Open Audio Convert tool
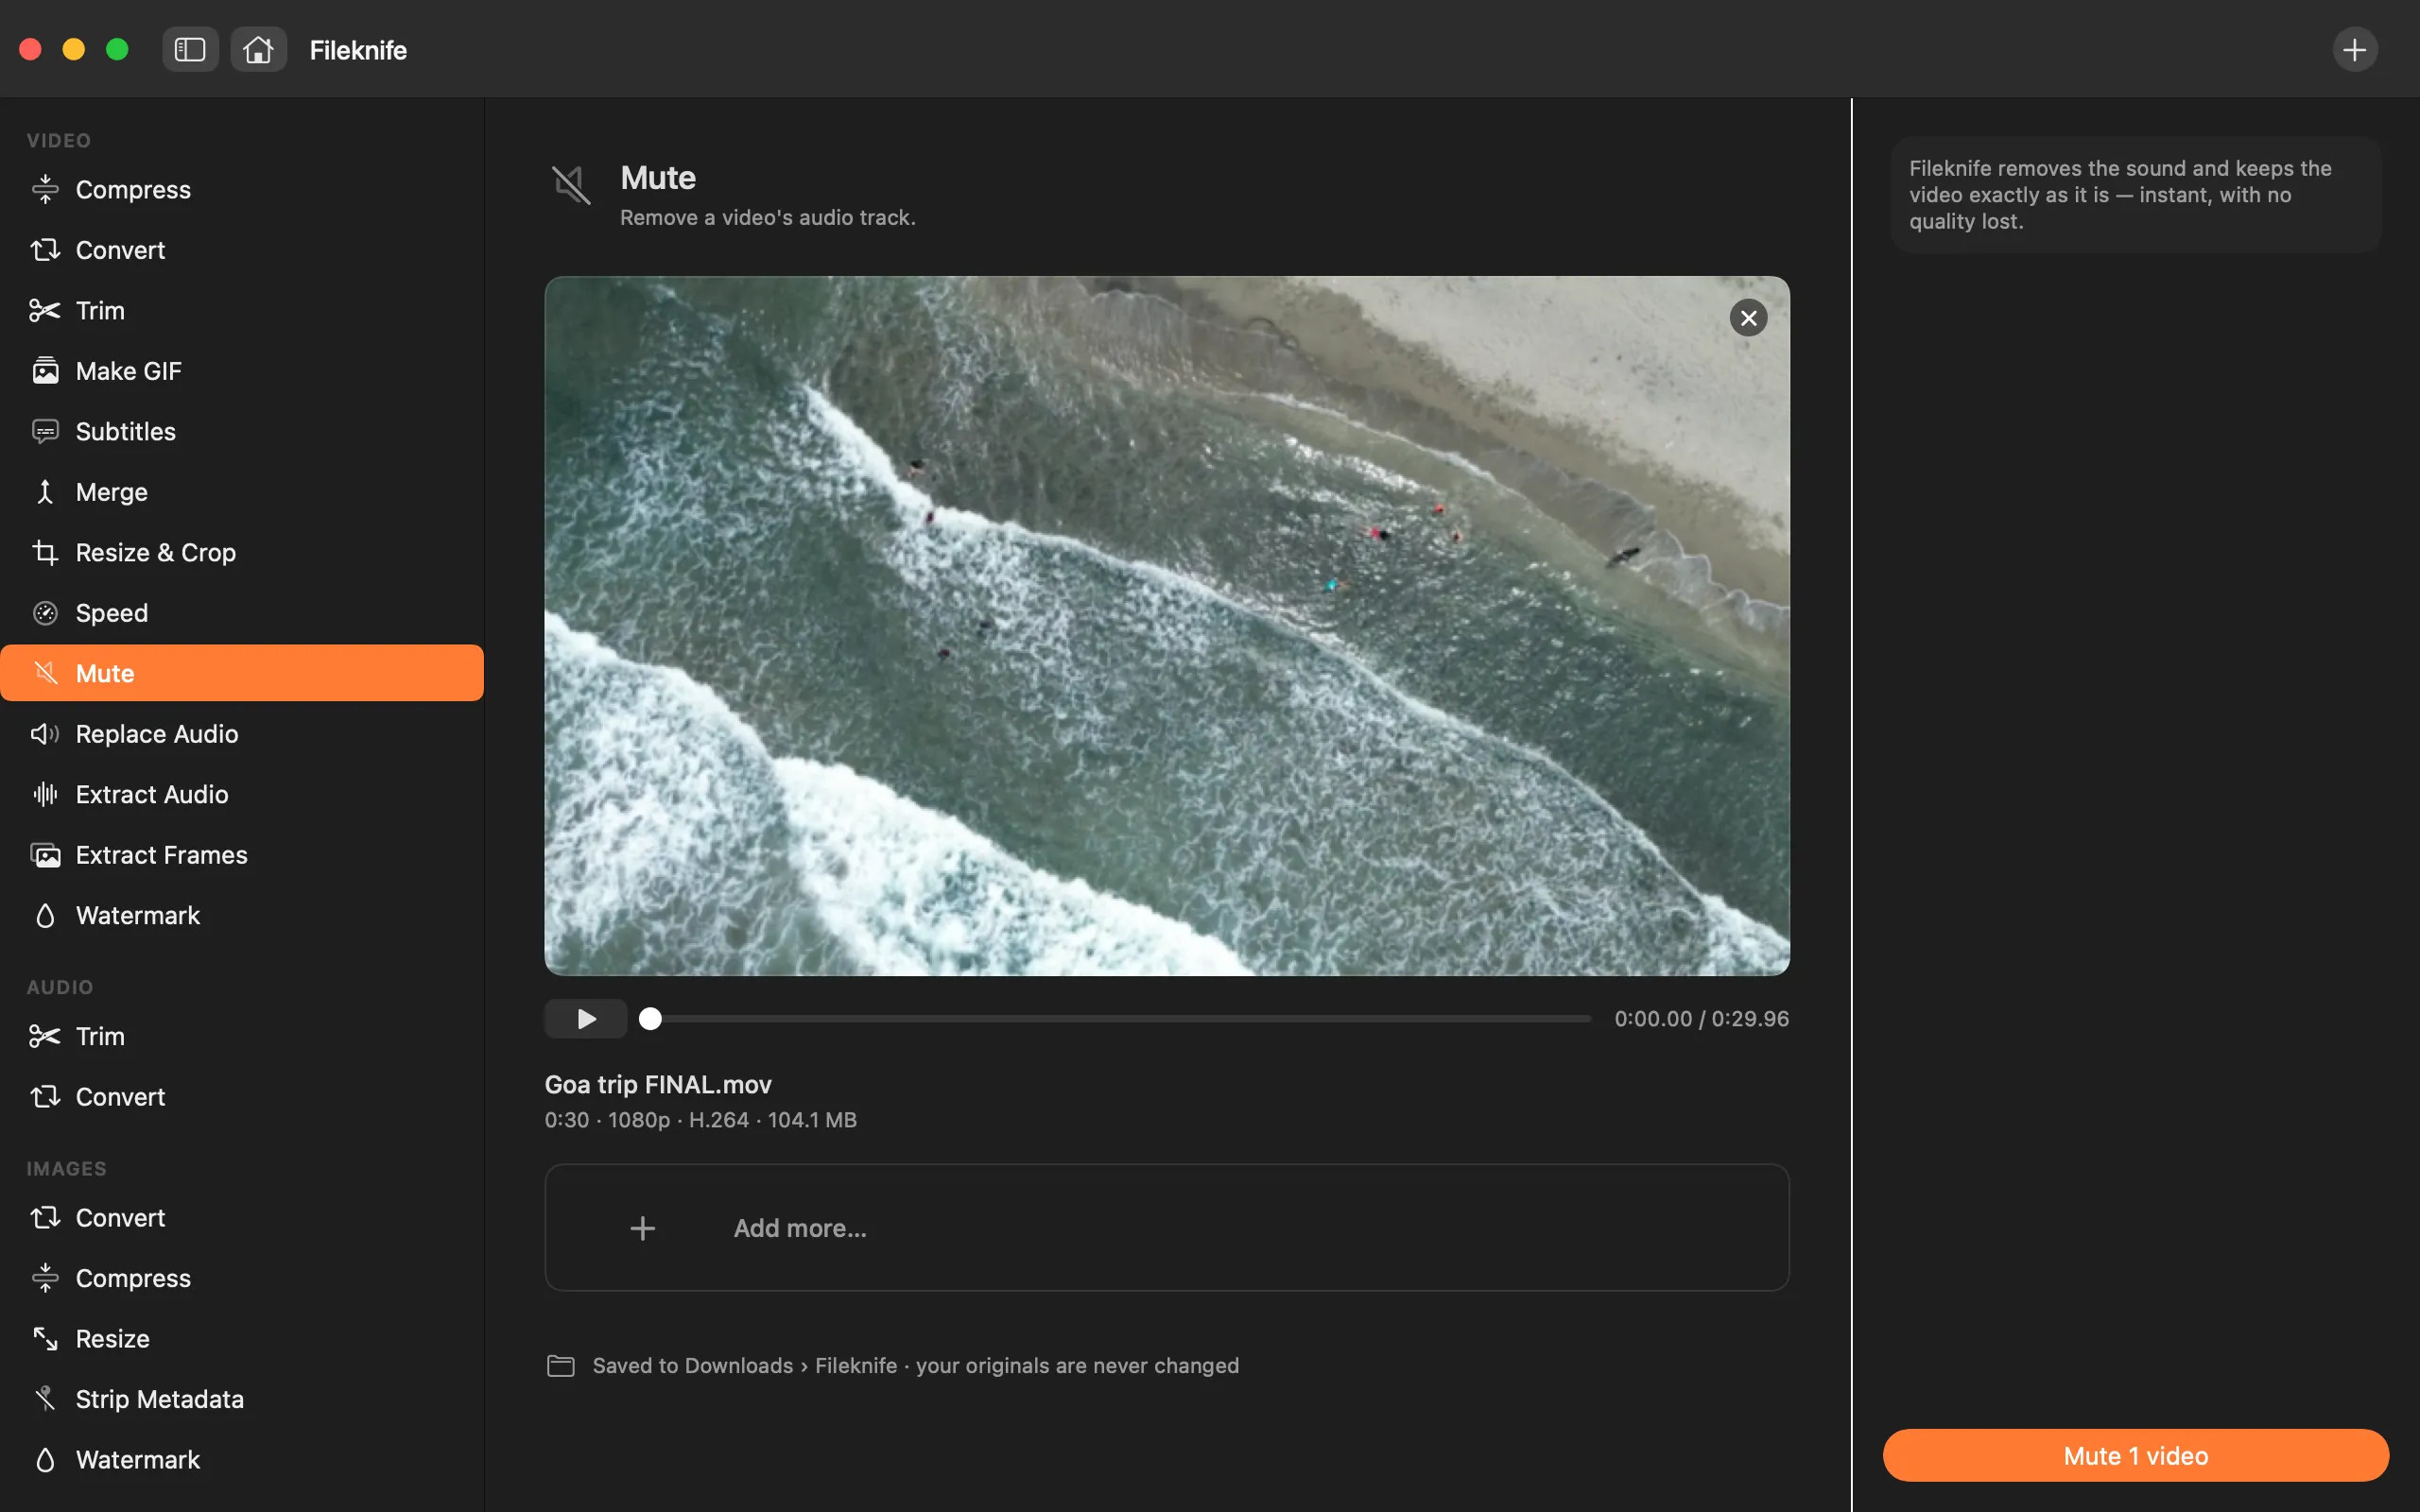2420x1512 pixels. coord(242,1097)
